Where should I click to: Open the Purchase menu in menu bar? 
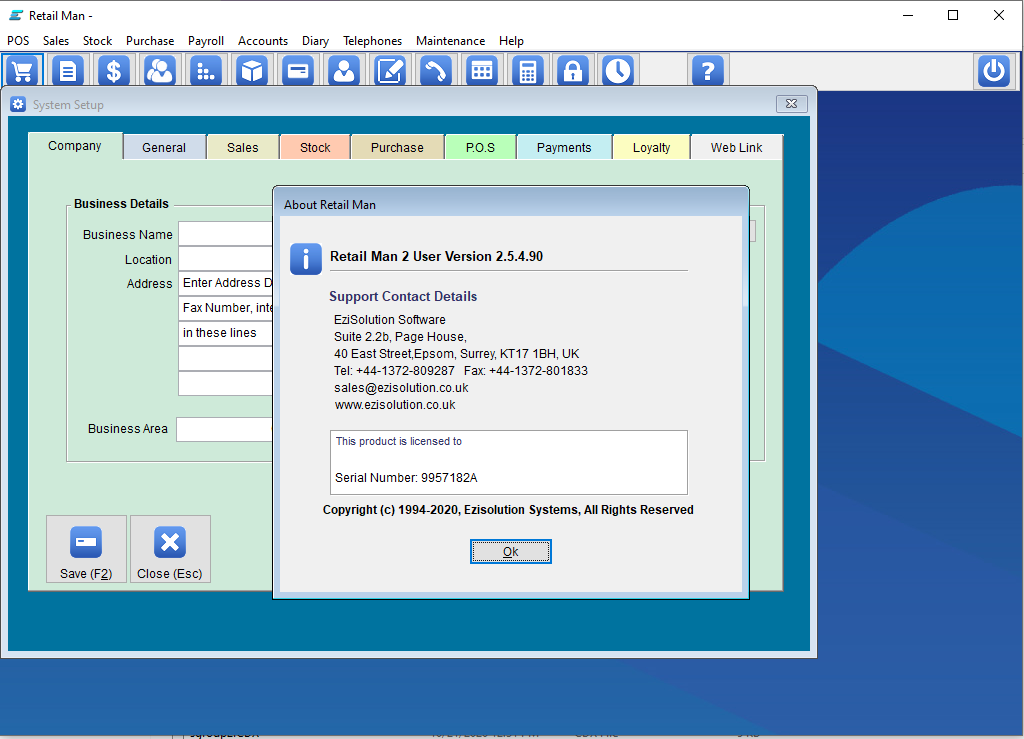pos(150,40)
